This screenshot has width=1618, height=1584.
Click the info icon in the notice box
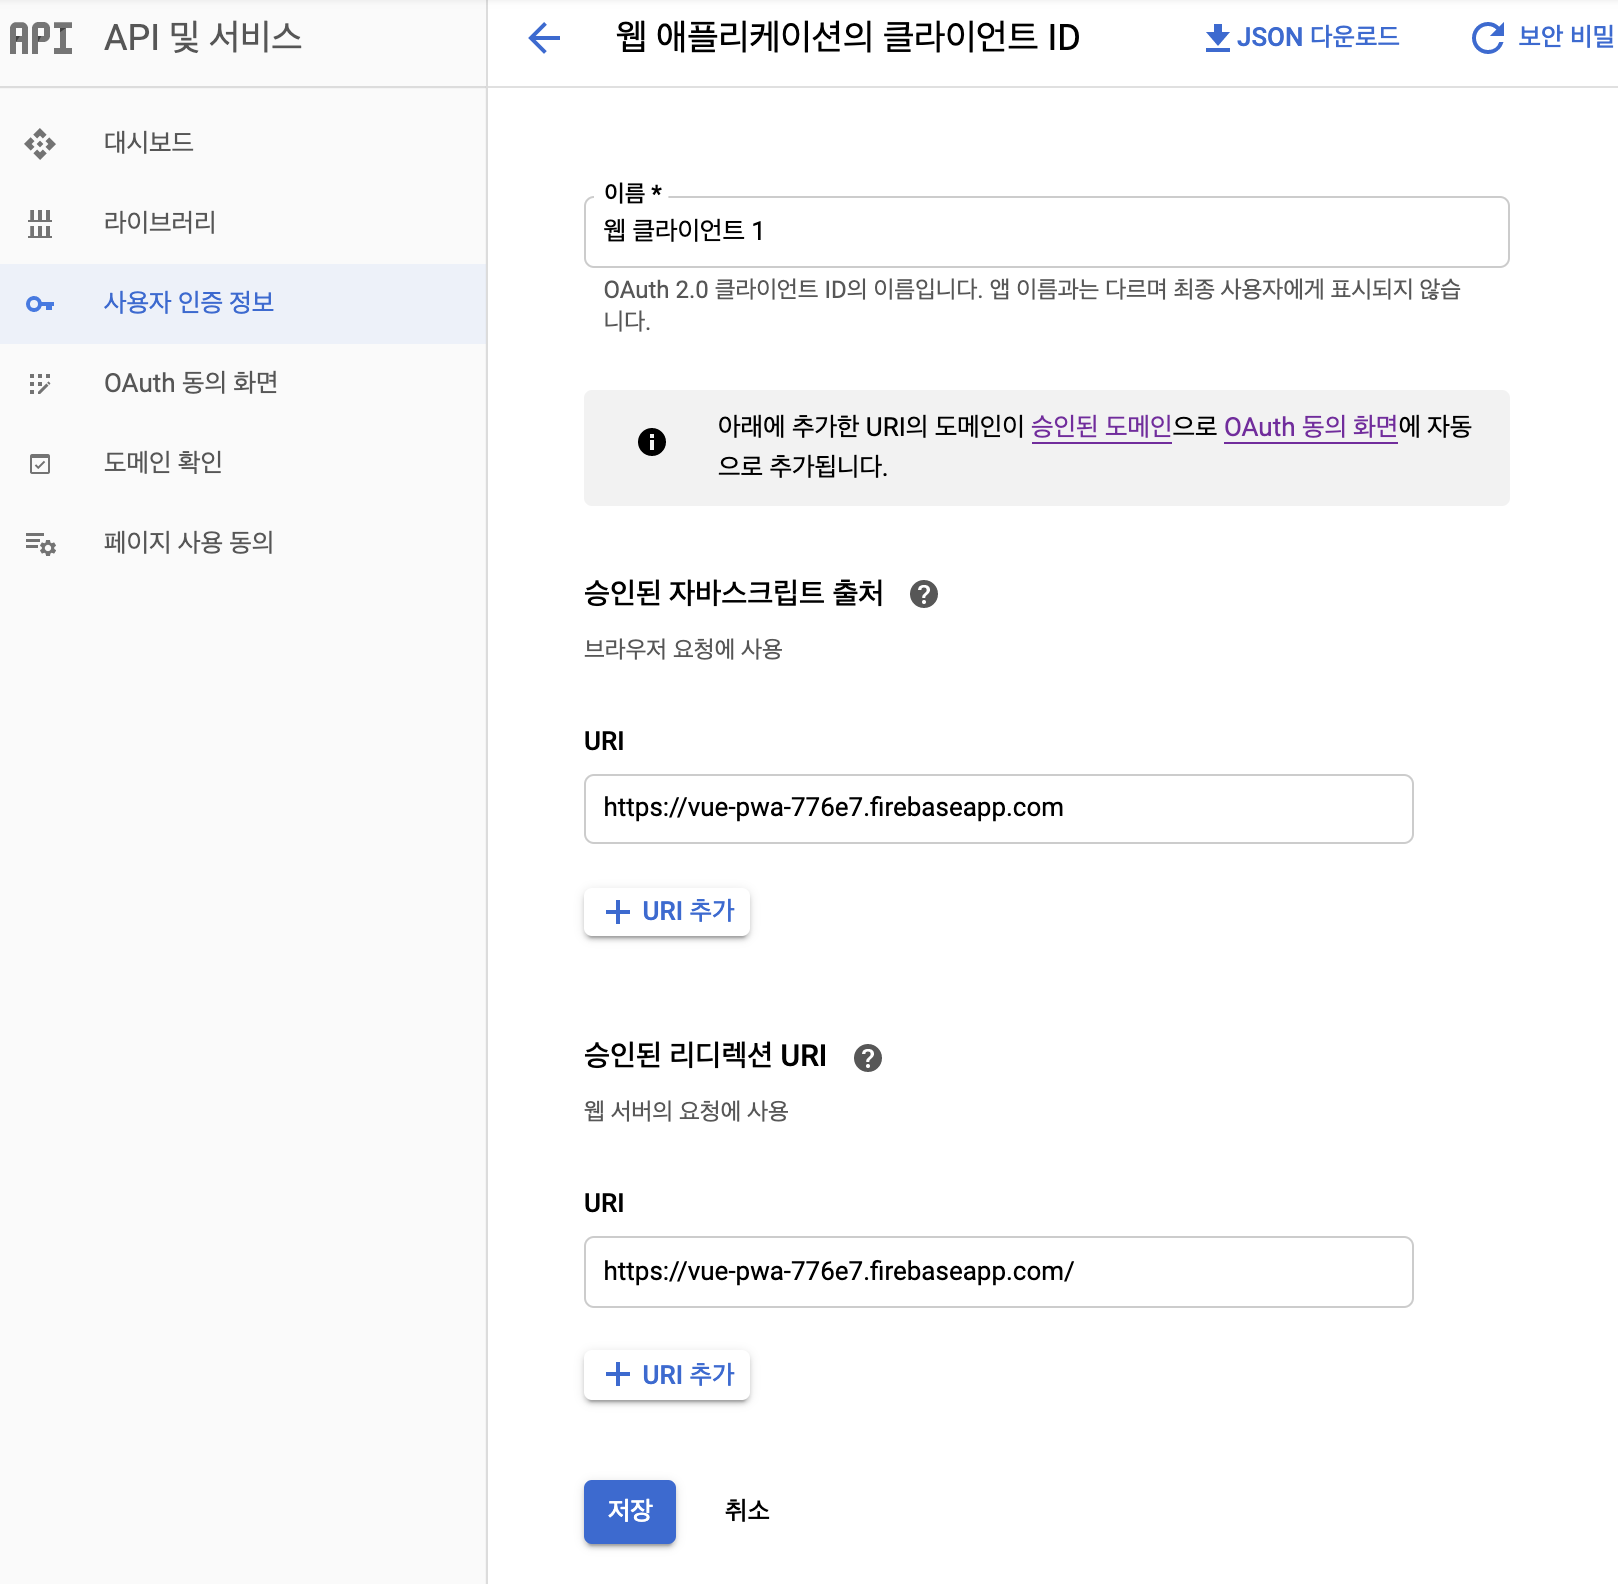tap(652, 442)
